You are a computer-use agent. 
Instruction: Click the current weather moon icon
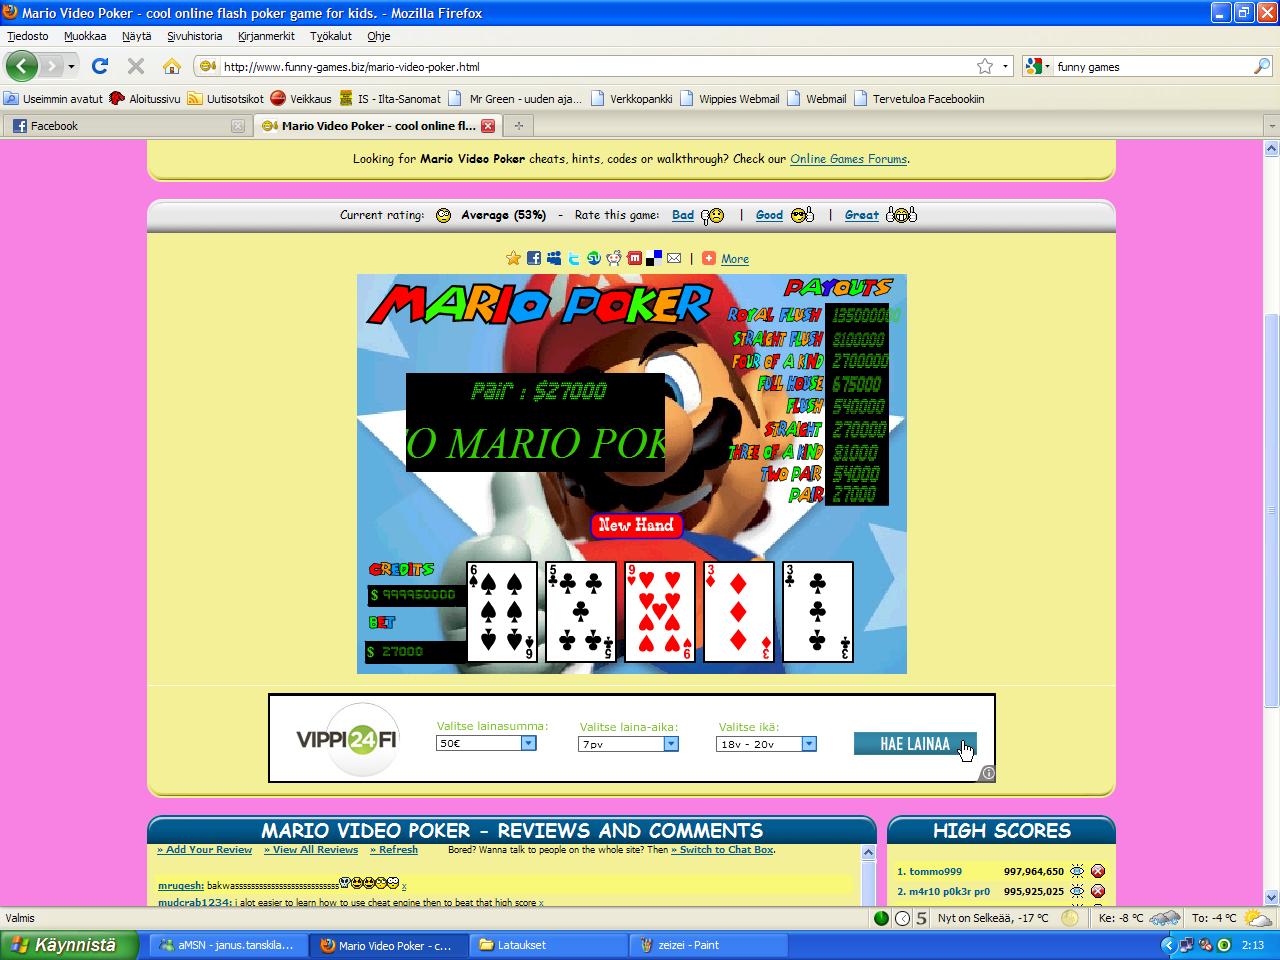tap(1070, 918)
